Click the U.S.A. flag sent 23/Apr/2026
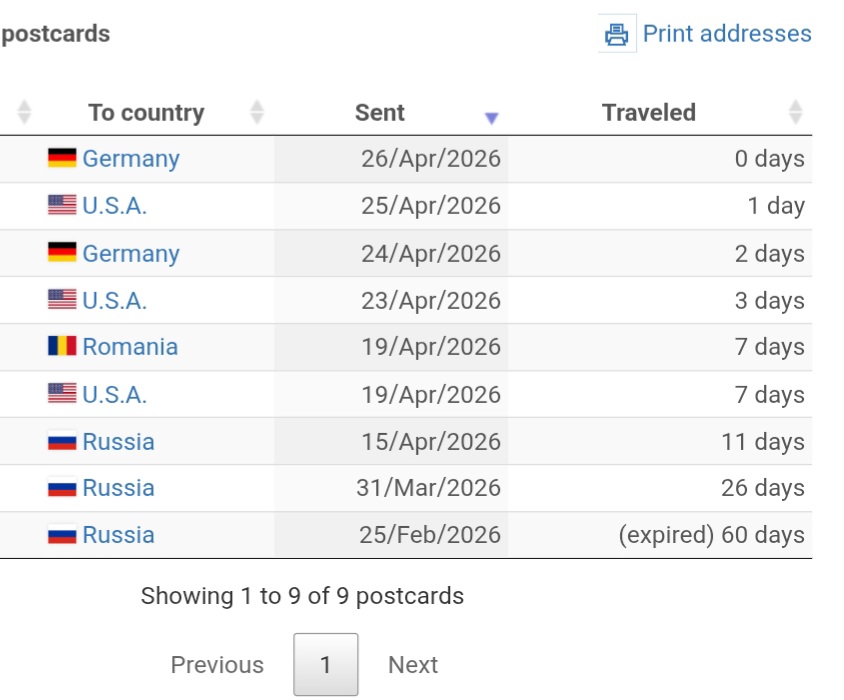Viewport: 844px width, 700px height. (x=62, y=299)
